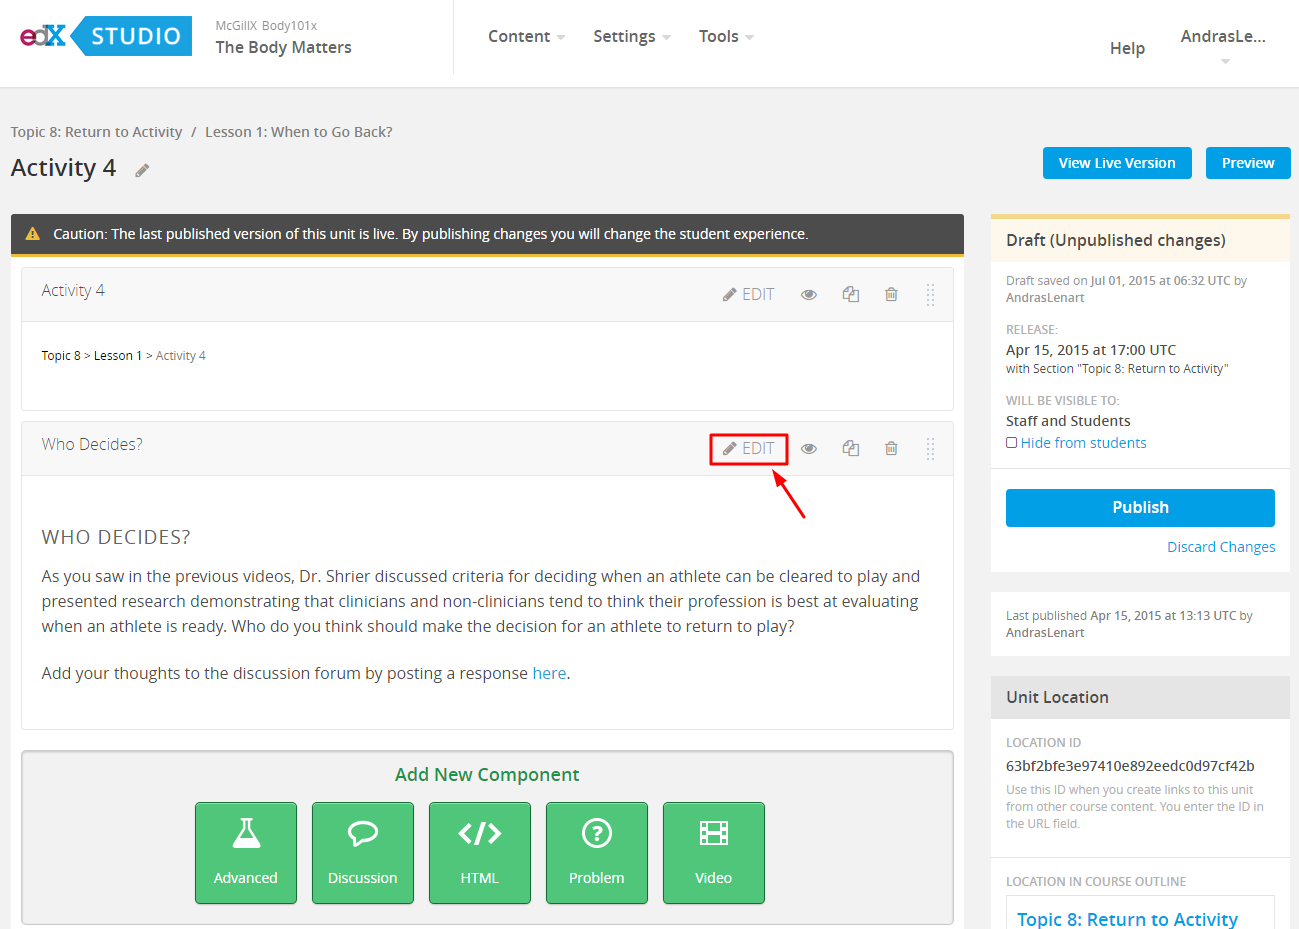Click Staff and Students visibility text

tap(1068, 421)
